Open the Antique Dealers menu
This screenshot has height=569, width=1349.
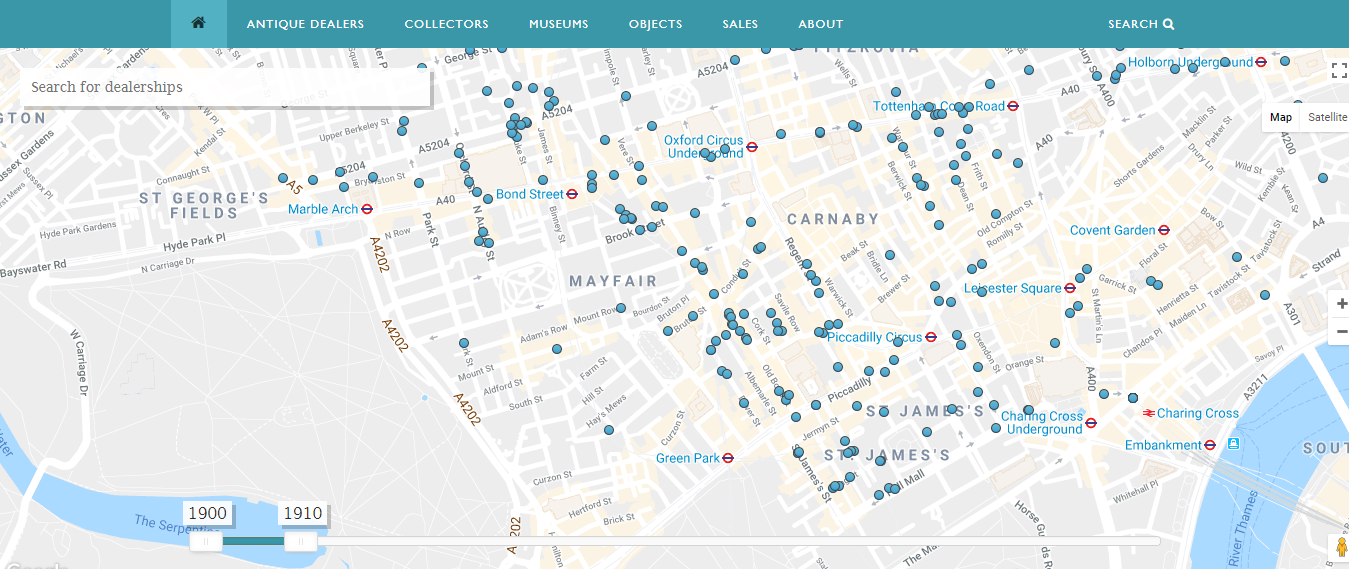[x=305, y=24]
